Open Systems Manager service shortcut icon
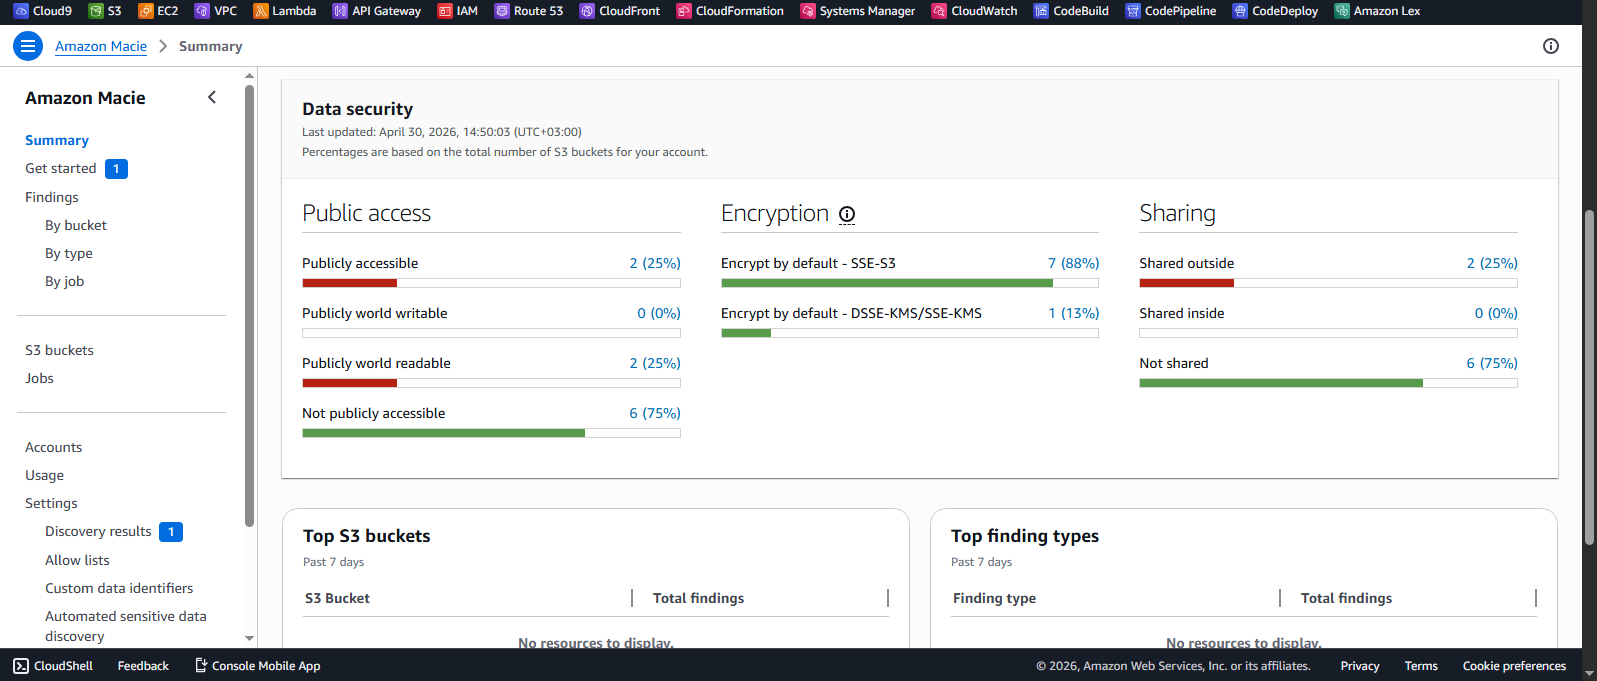1597x681 pixels. point(808,11)
